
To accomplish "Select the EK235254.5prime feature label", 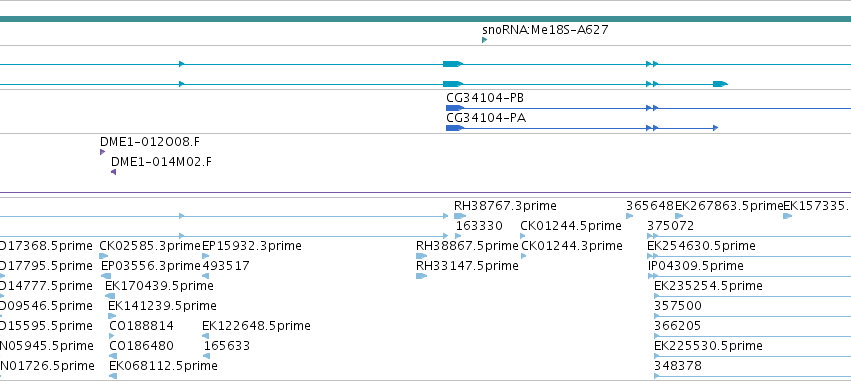I will [x=708, y=285].
